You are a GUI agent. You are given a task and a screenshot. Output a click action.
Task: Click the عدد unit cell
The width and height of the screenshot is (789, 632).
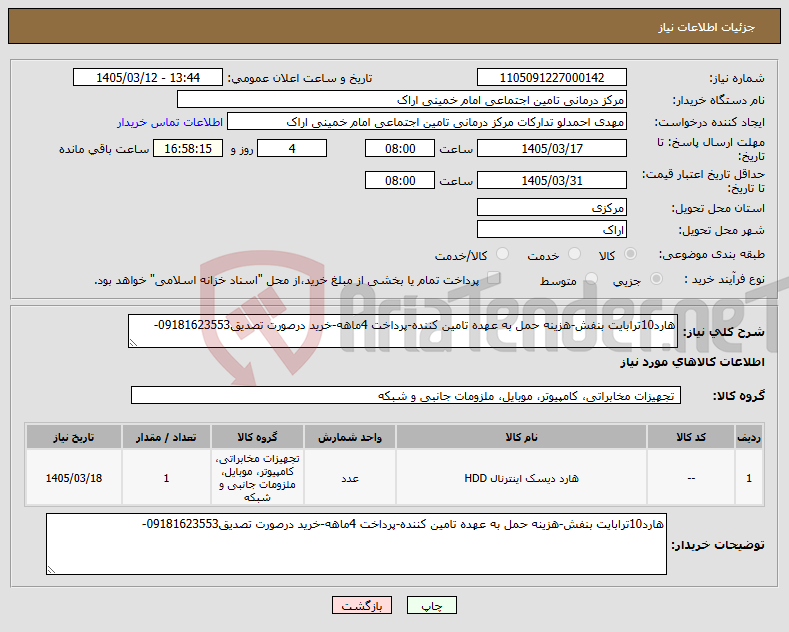point(350,478)
